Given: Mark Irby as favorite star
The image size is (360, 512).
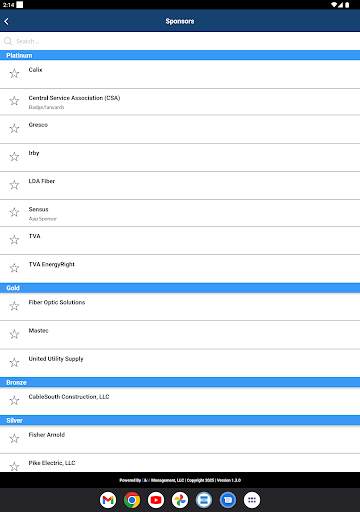Looking at the screenshot, I should tap(14, 156).
